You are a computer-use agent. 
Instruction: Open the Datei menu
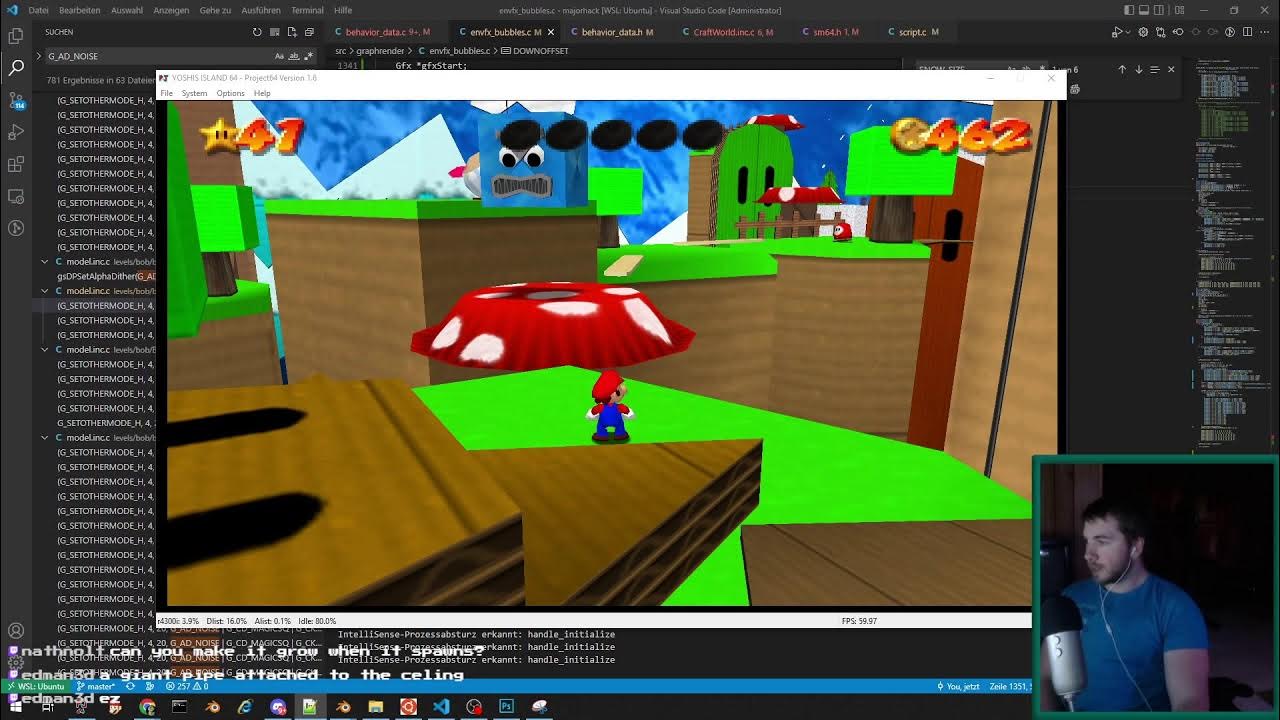coord(38,10)
